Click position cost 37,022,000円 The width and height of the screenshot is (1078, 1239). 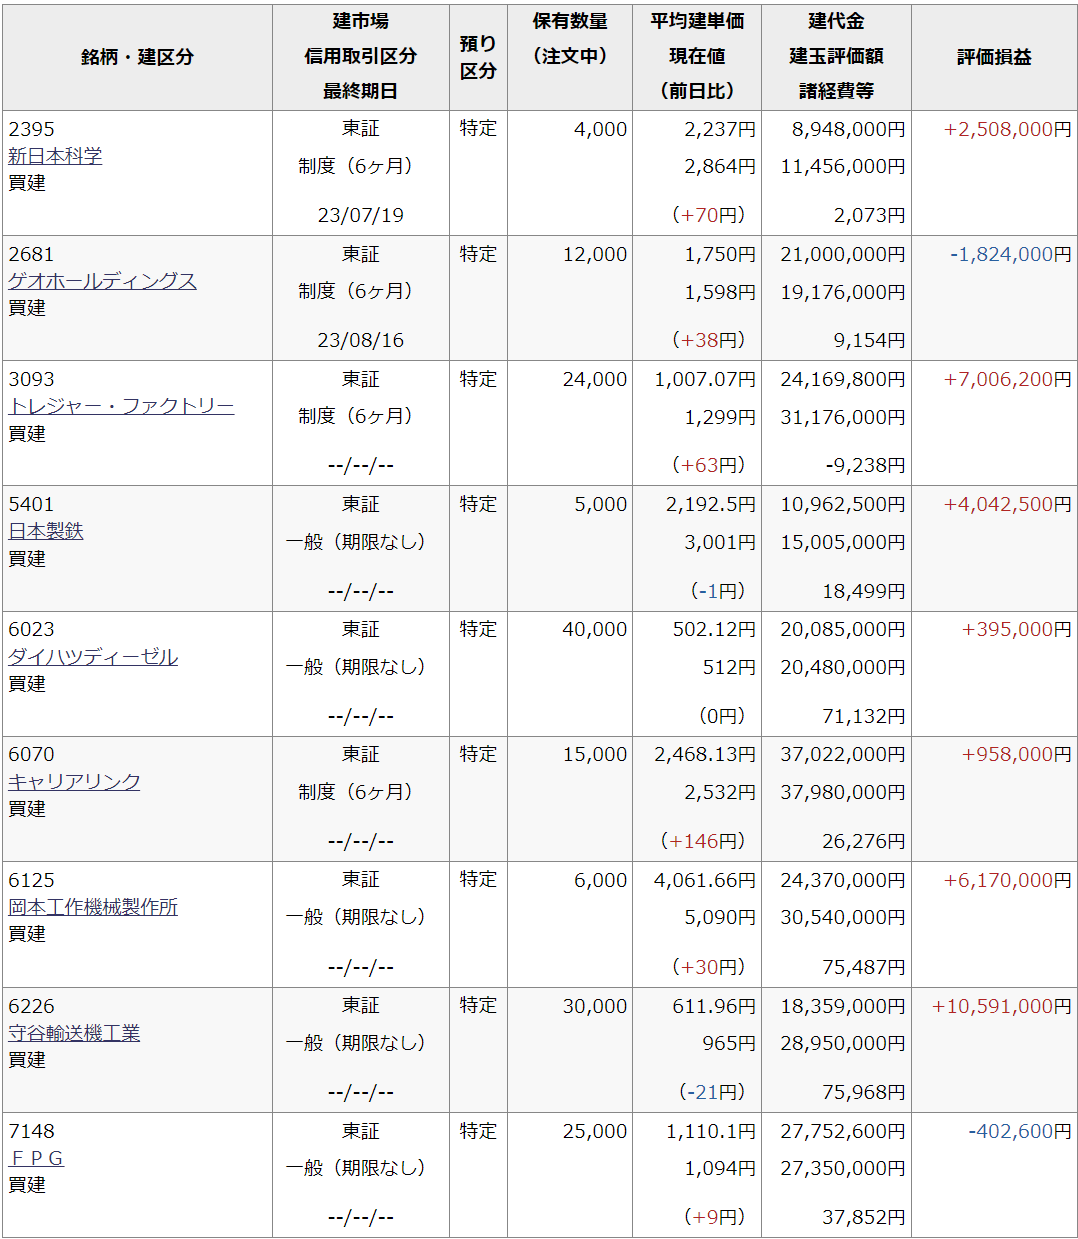(843, 754)
